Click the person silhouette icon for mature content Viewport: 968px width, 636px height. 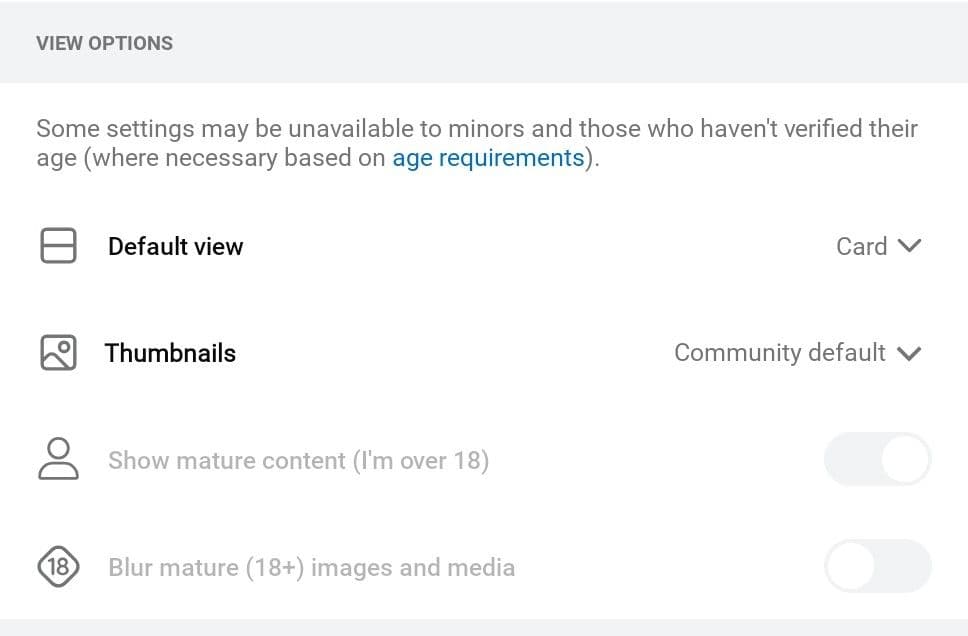tap(58, 460)
